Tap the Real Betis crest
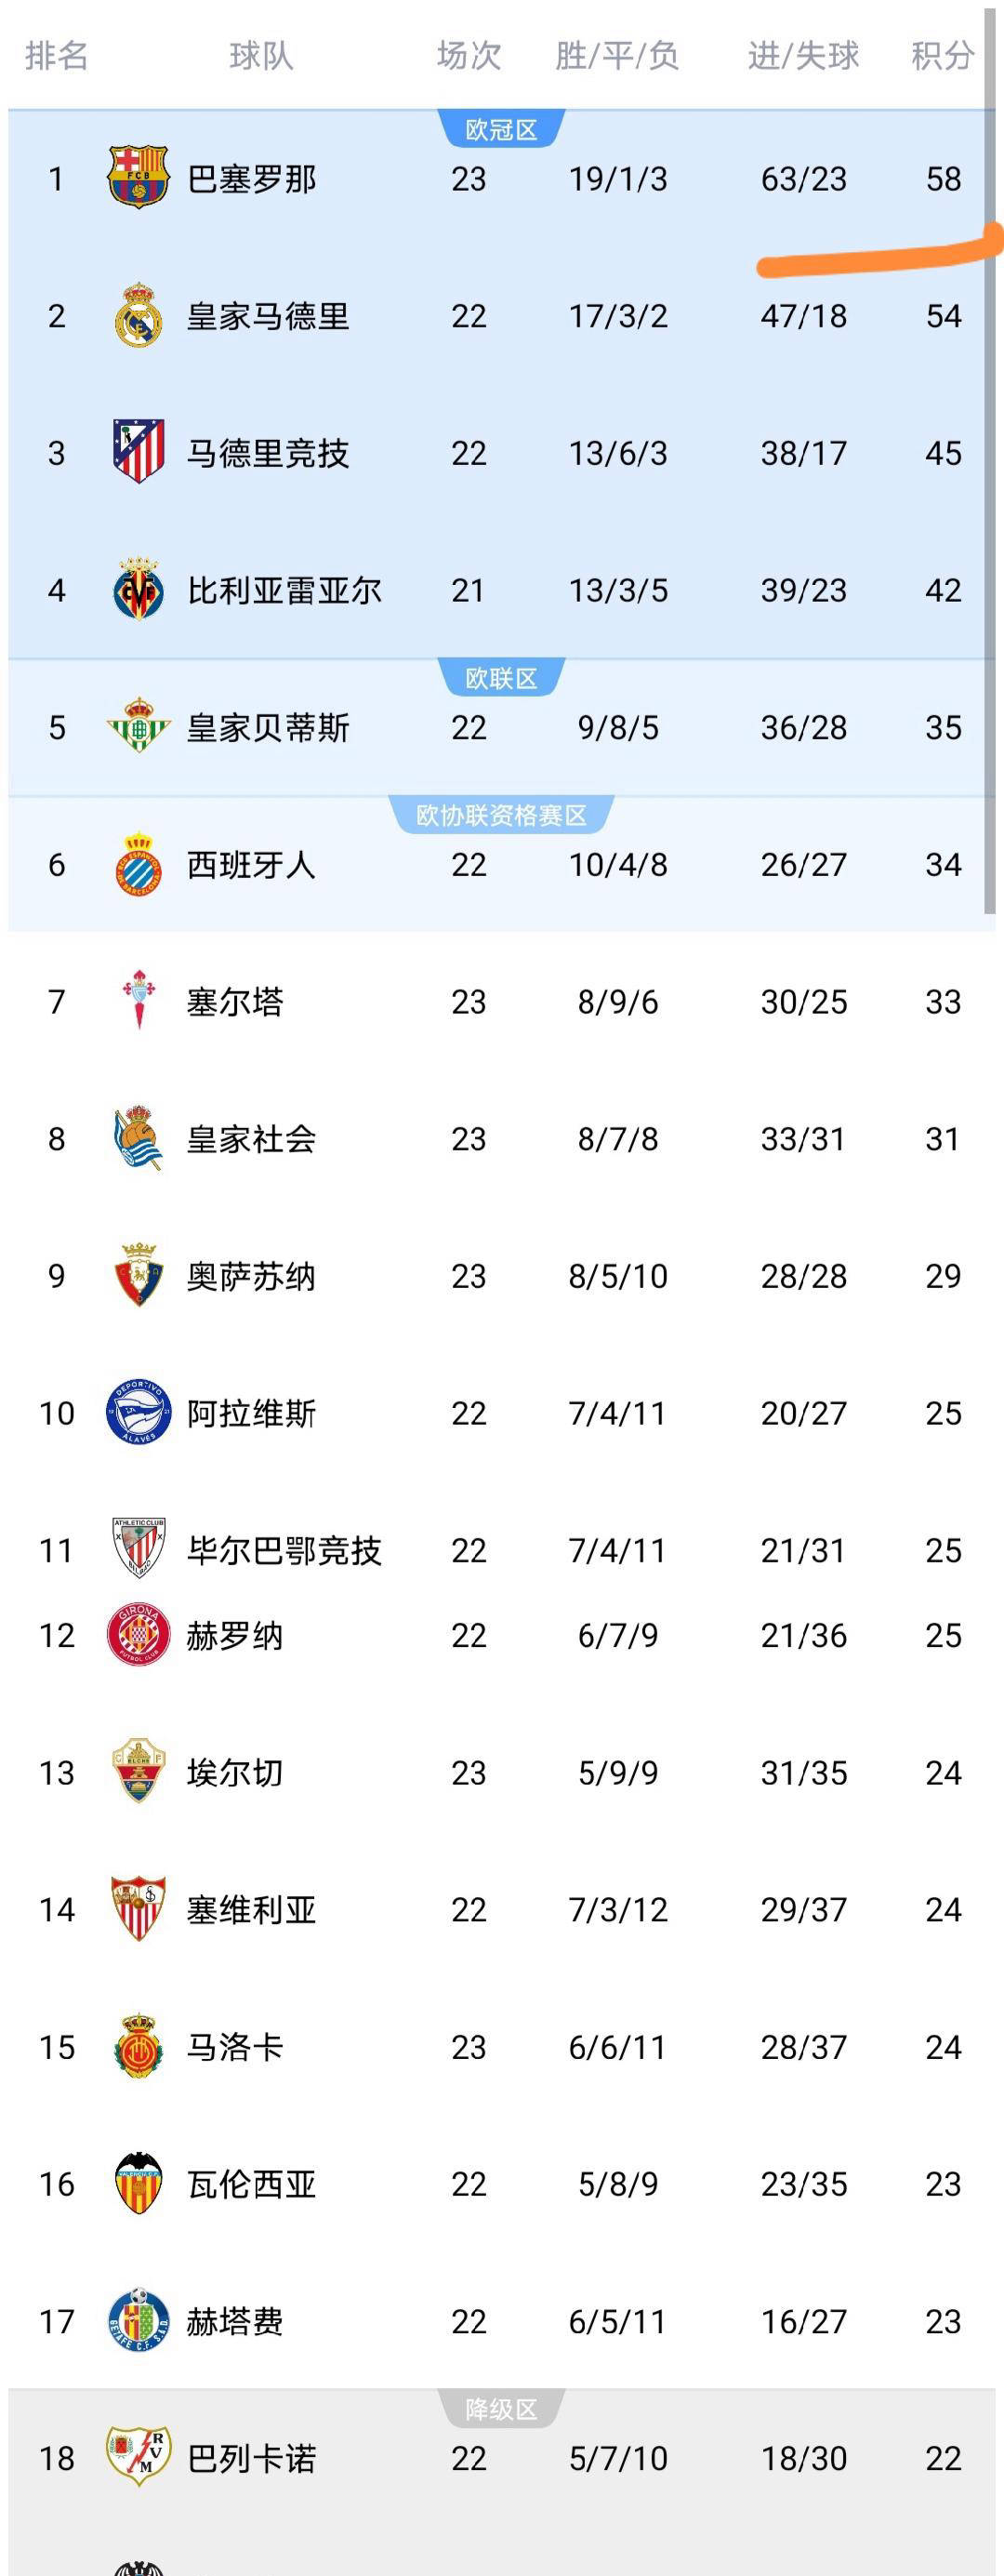Screen dimensions: 1004x2576 [x=138, y=727]
